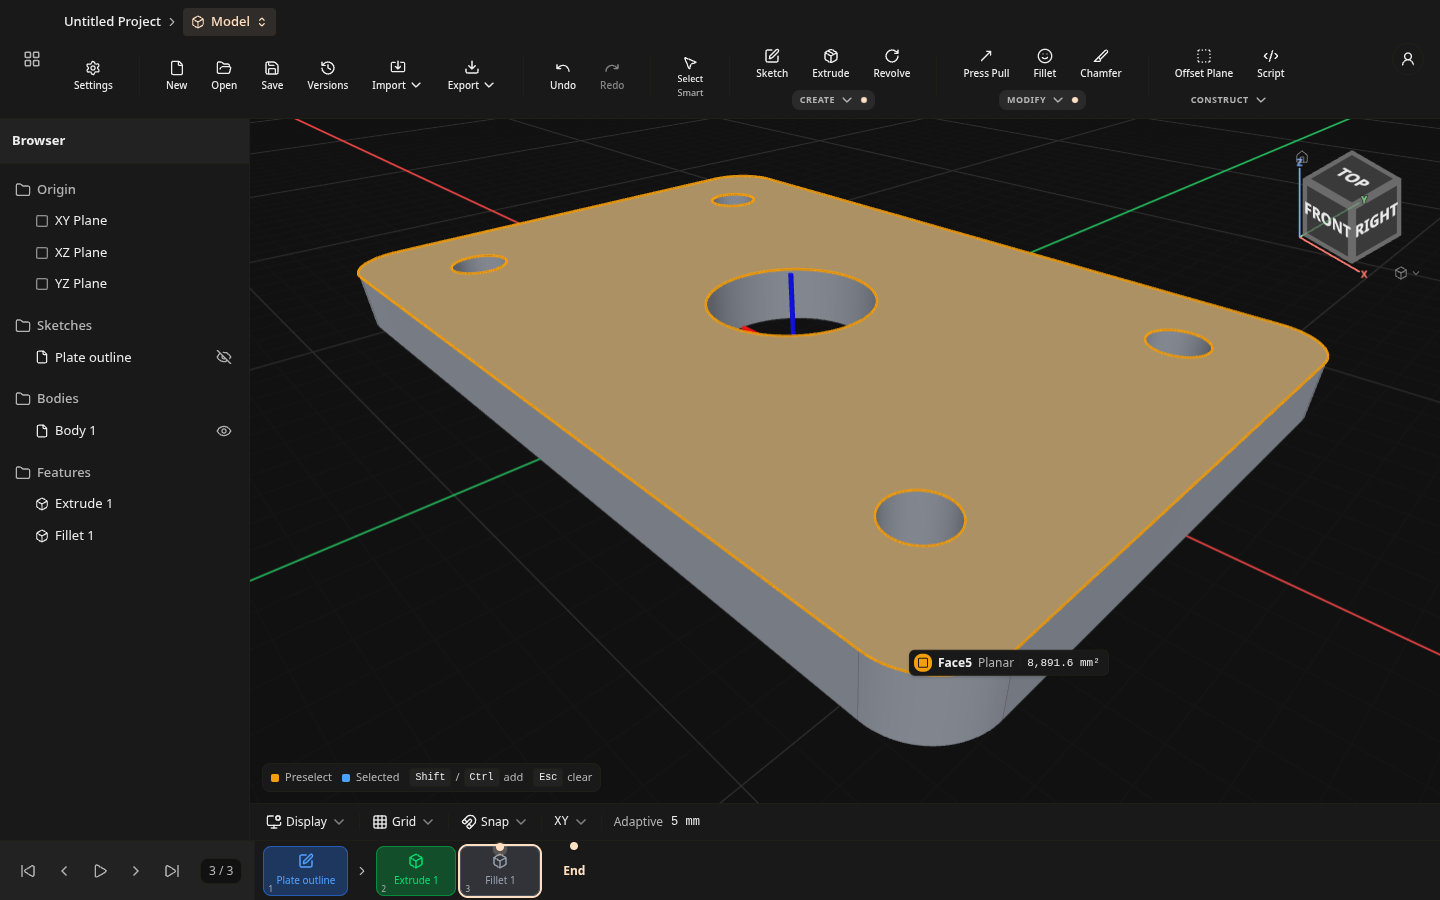The height and width of the screenshot is (900, 1440).
Task: Expand the MODIFY tools menu
Action: coord(1042,100)
